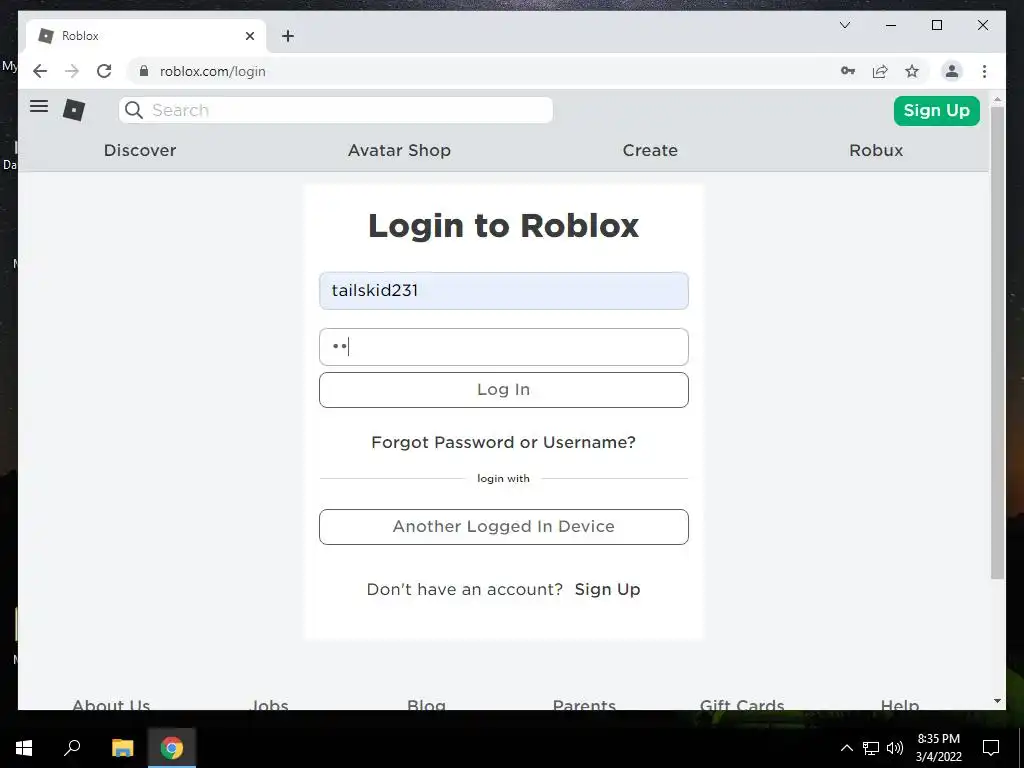
Task: Open Forgot Password or Username link
Action: point(504,442)
